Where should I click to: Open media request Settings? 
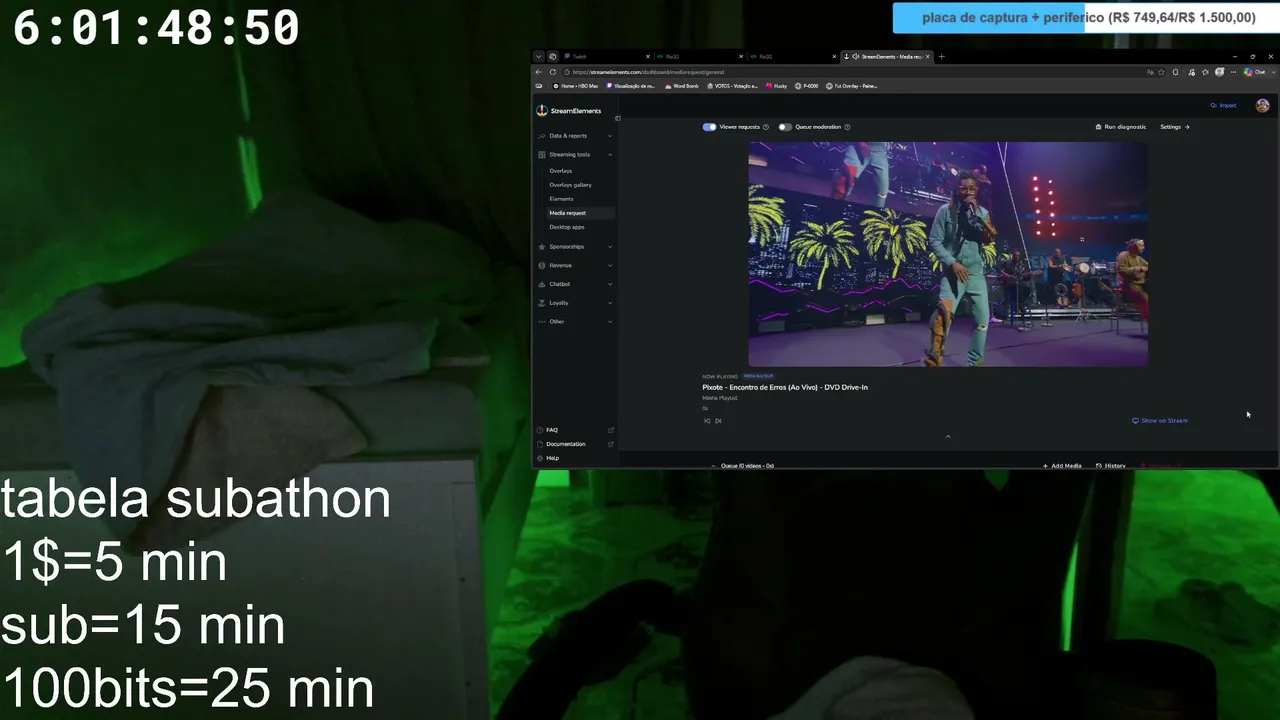(x=1175, y=127)
